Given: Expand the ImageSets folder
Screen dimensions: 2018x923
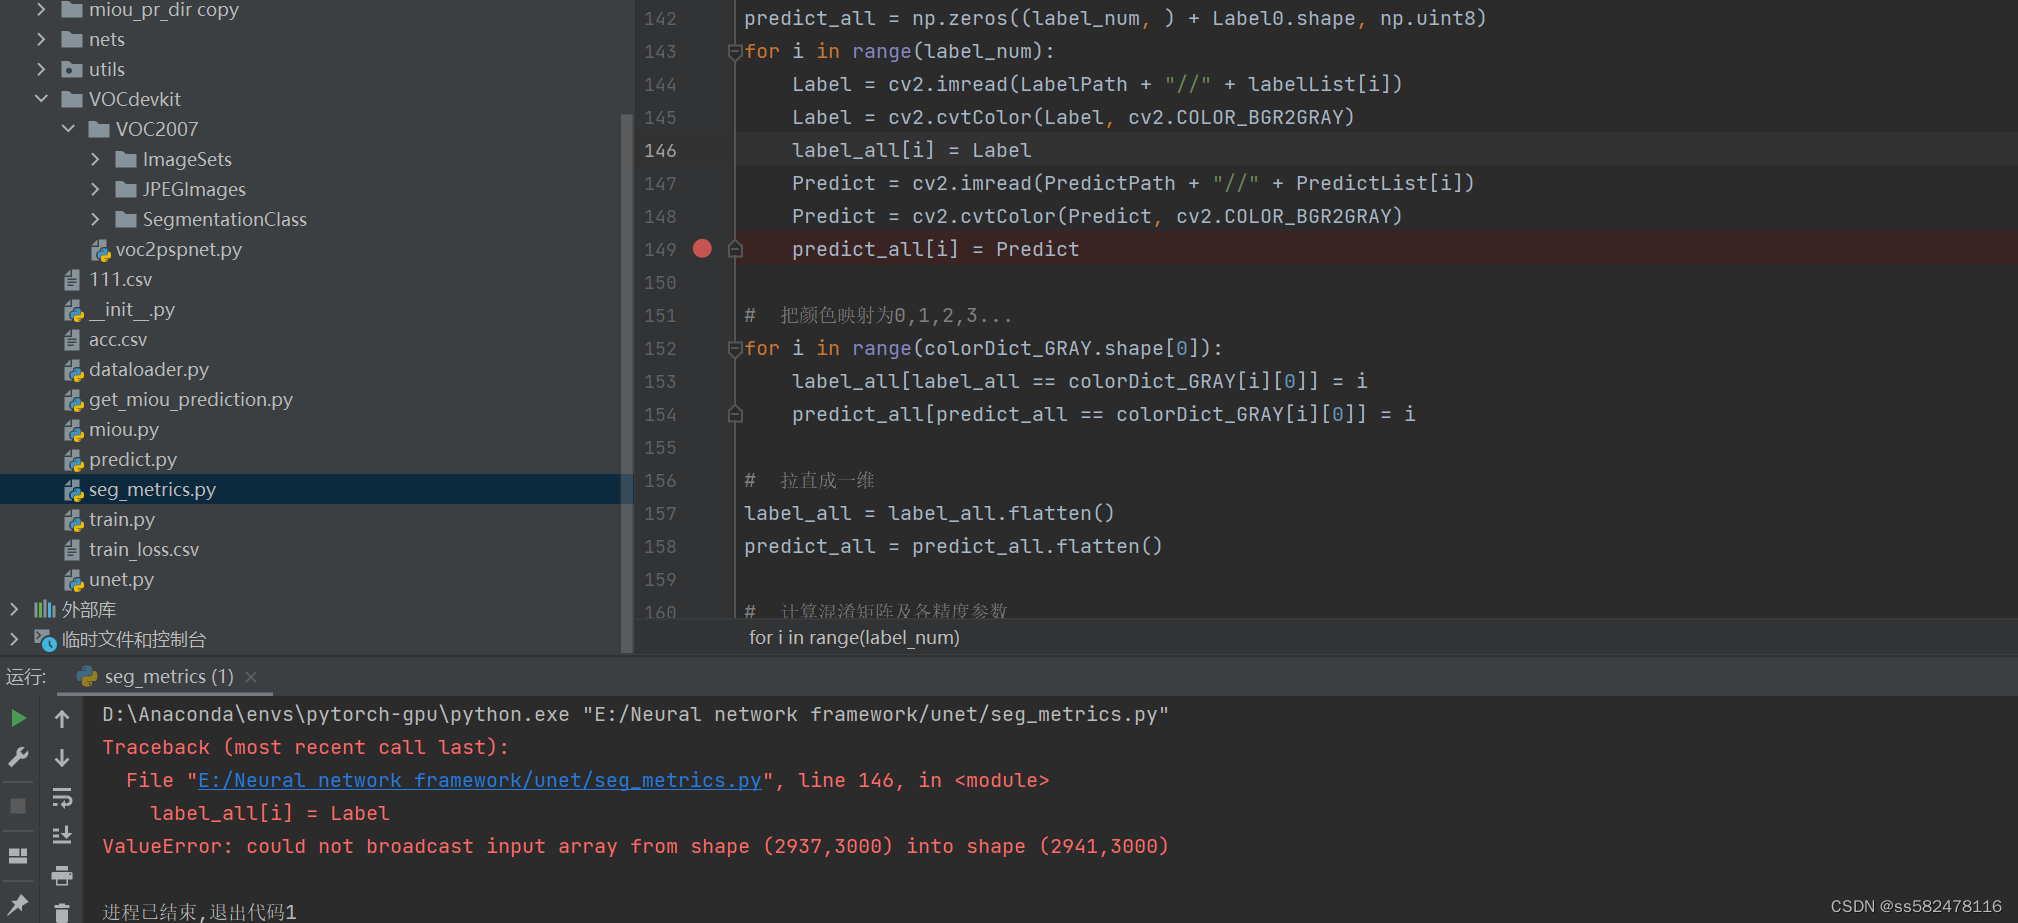Looking at the screenshot, I should click(x=95, y=158).
